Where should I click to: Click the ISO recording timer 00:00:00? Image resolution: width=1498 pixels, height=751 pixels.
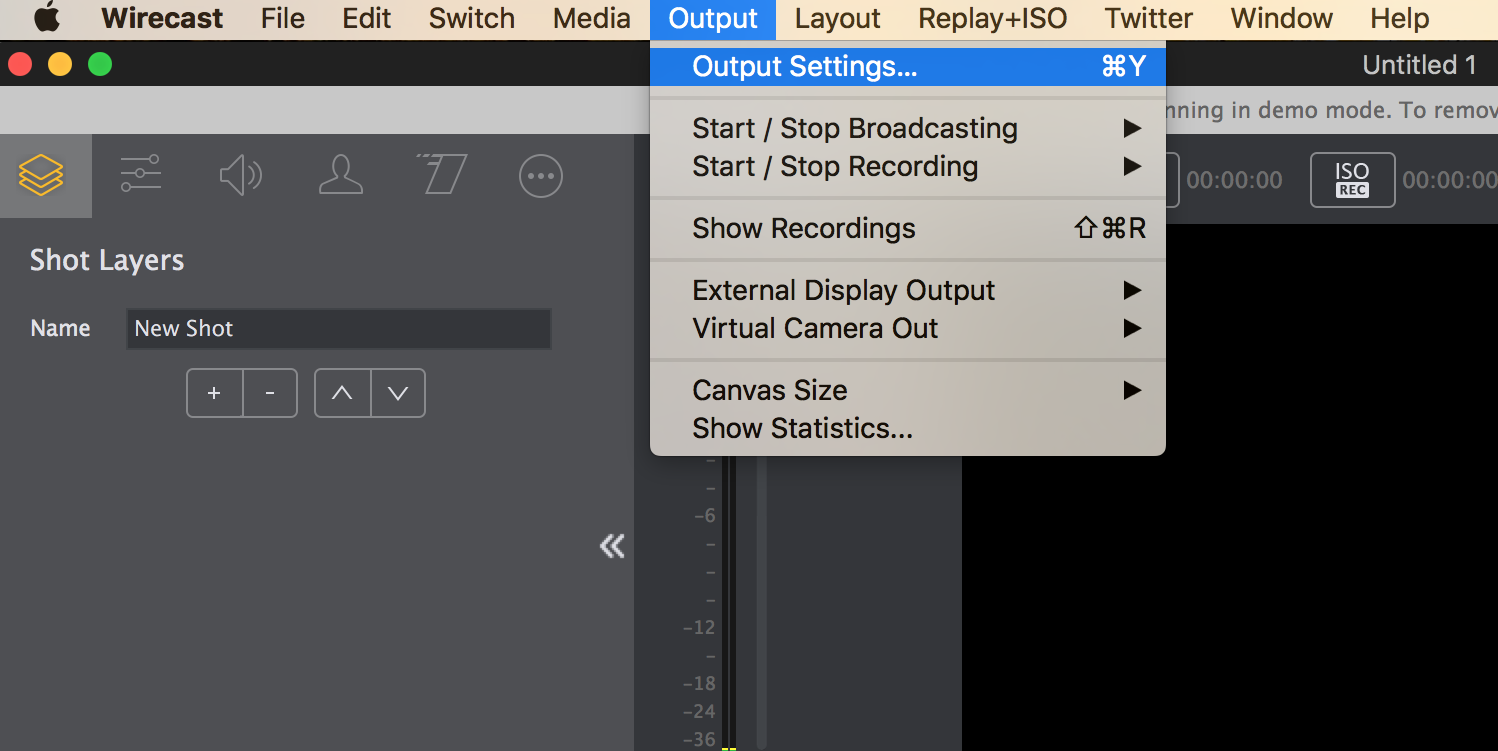click(x=1450, y=180)
